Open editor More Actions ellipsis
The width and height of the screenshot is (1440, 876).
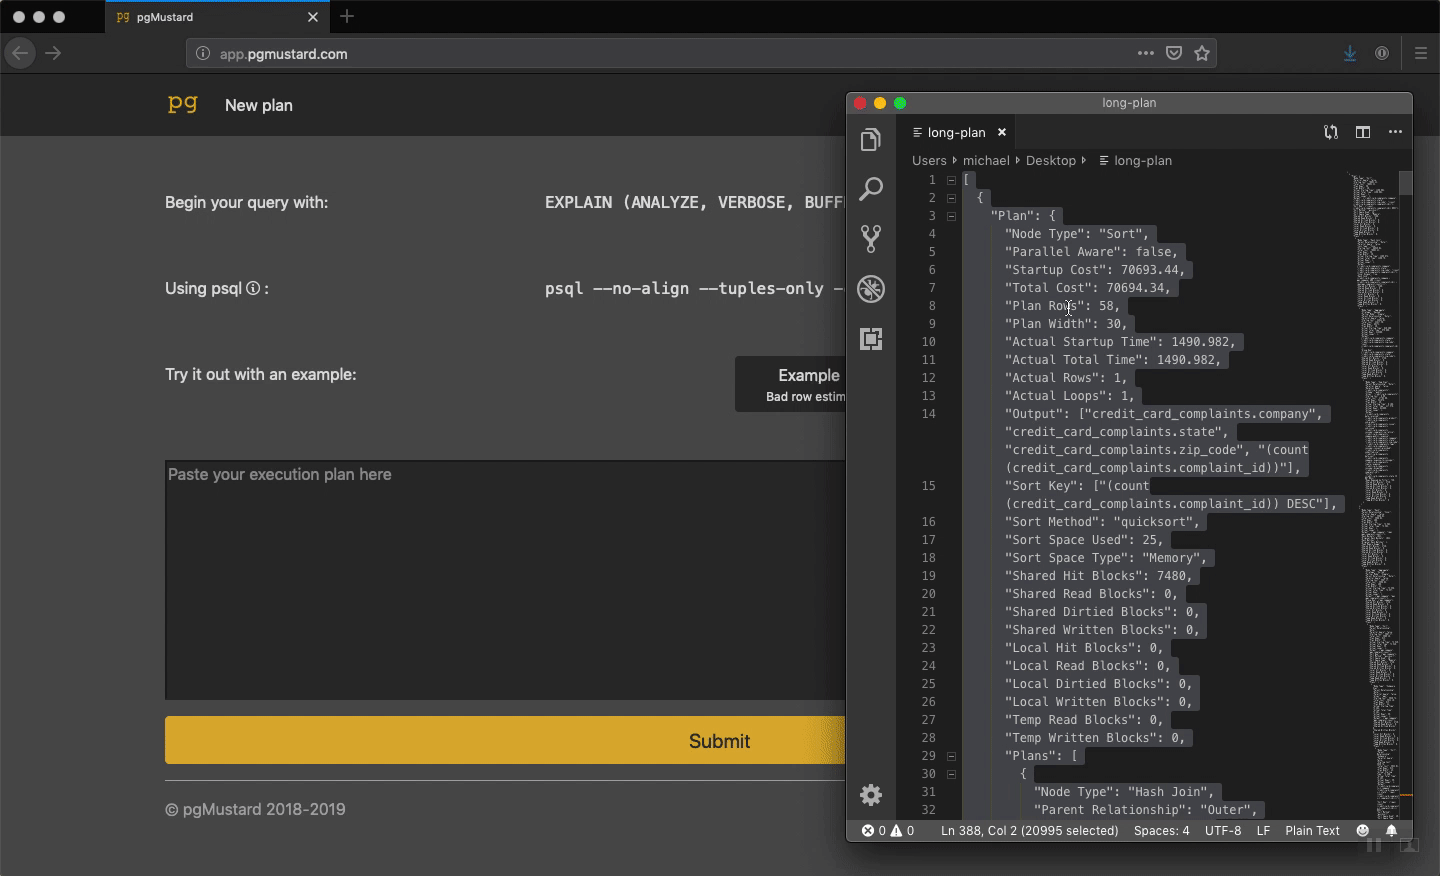click(1395, 132)
